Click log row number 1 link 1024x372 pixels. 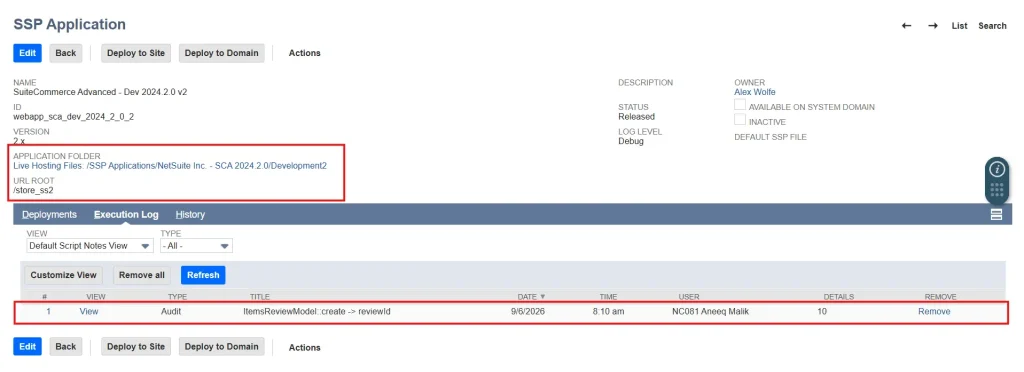click(x=48, y=311)
